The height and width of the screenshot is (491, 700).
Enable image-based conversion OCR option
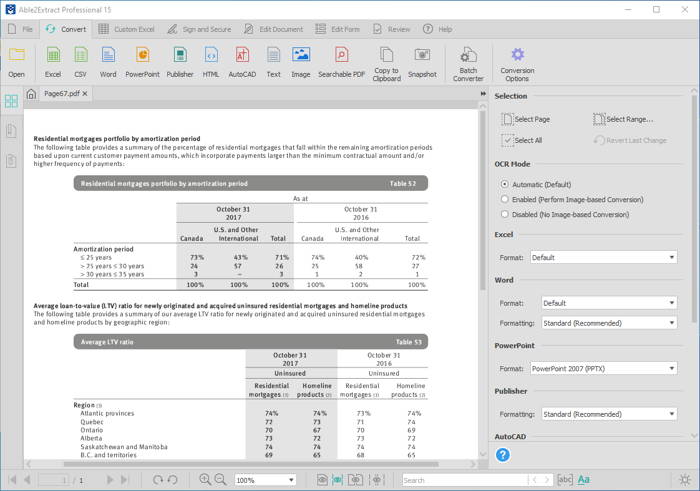[504, 199]
